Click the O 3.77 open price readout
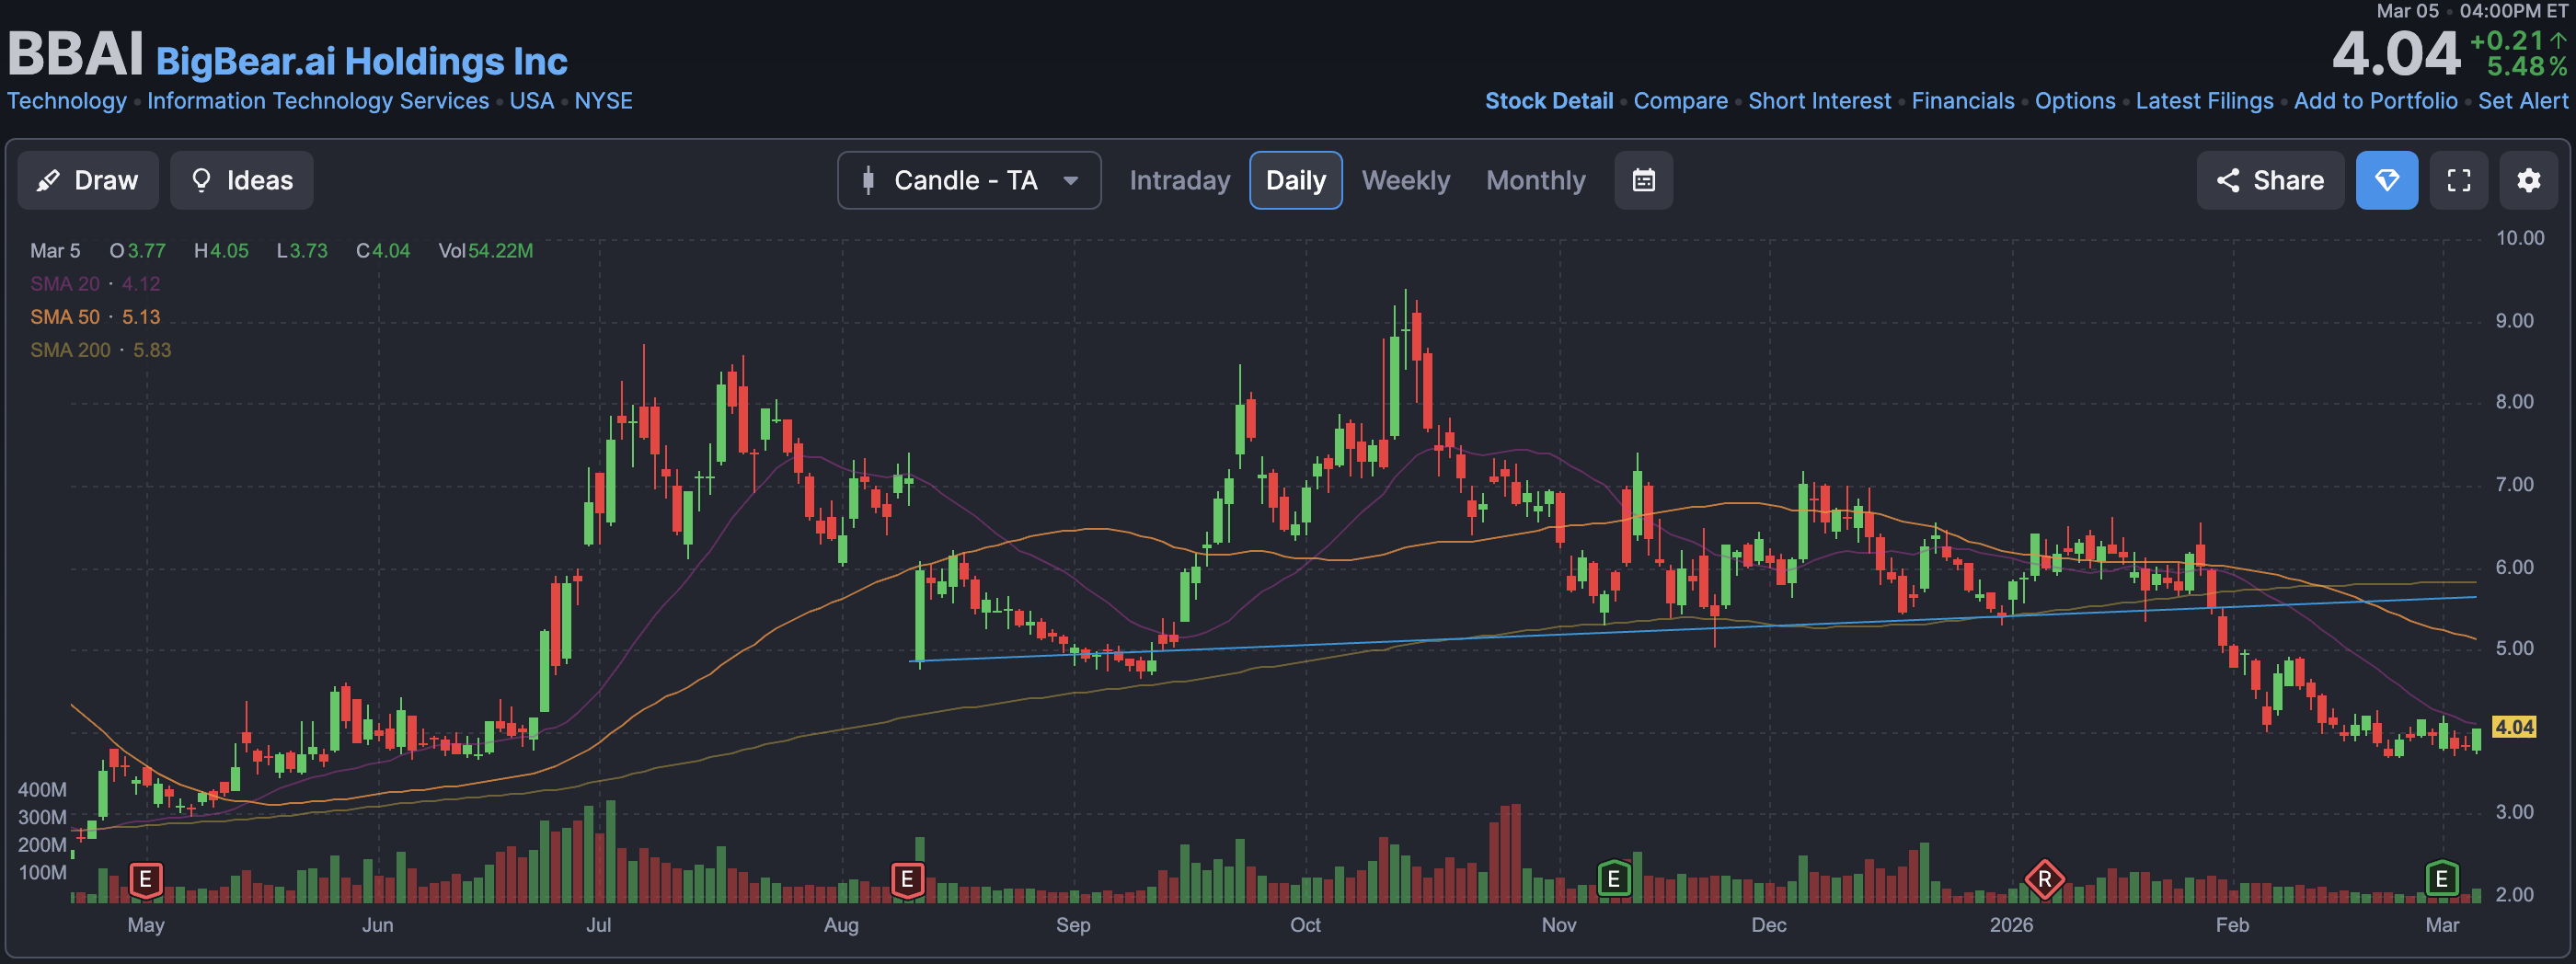Image resolution: width=2576 pixels, height=964 pixels. (137, 251)
